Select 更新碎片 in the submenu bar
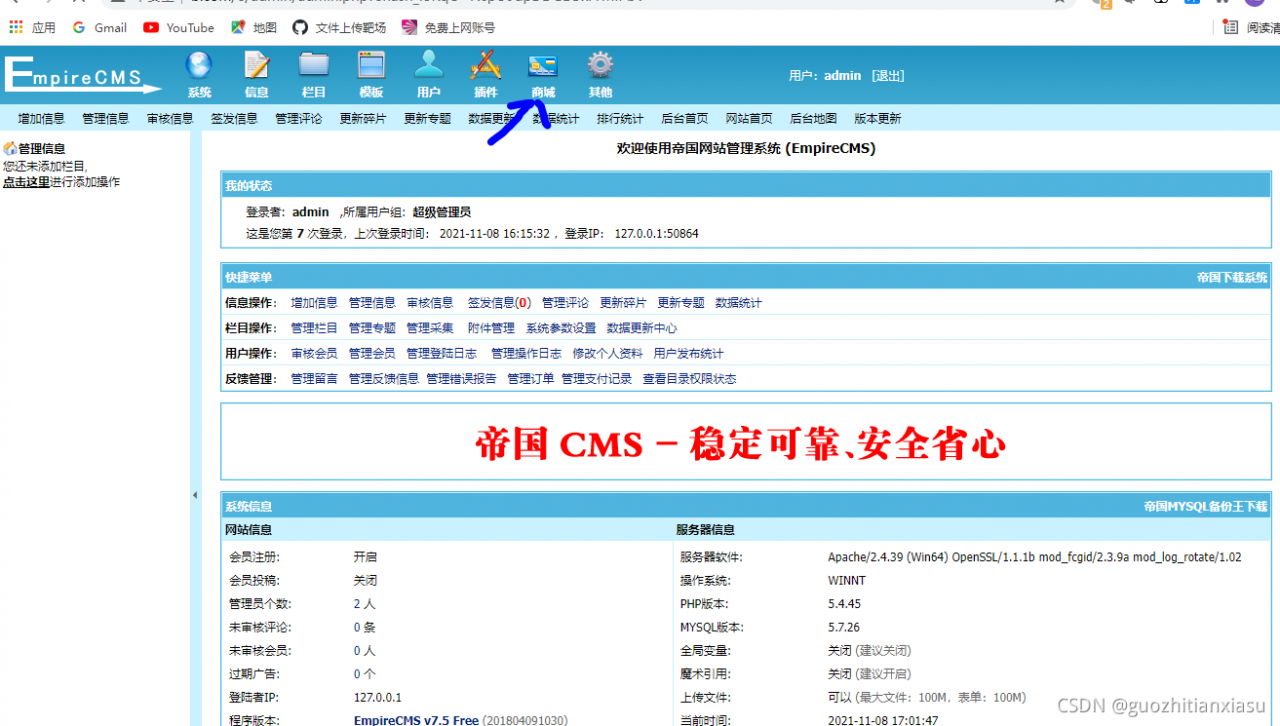The image size is (1280, 726). click(363, 118)
